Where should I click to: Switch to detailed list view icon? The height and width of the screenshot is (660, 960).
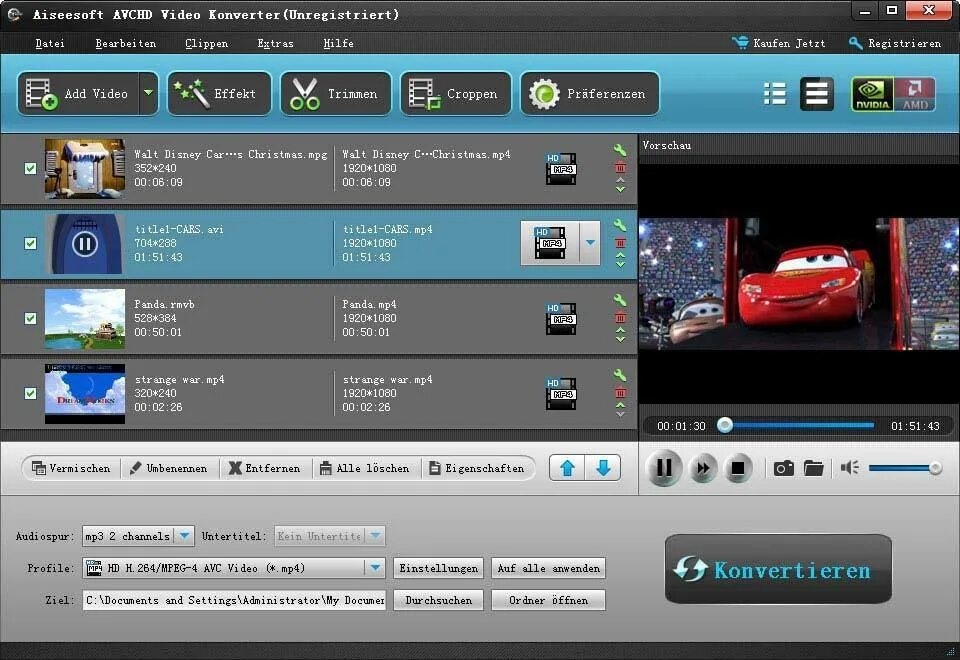817,94
